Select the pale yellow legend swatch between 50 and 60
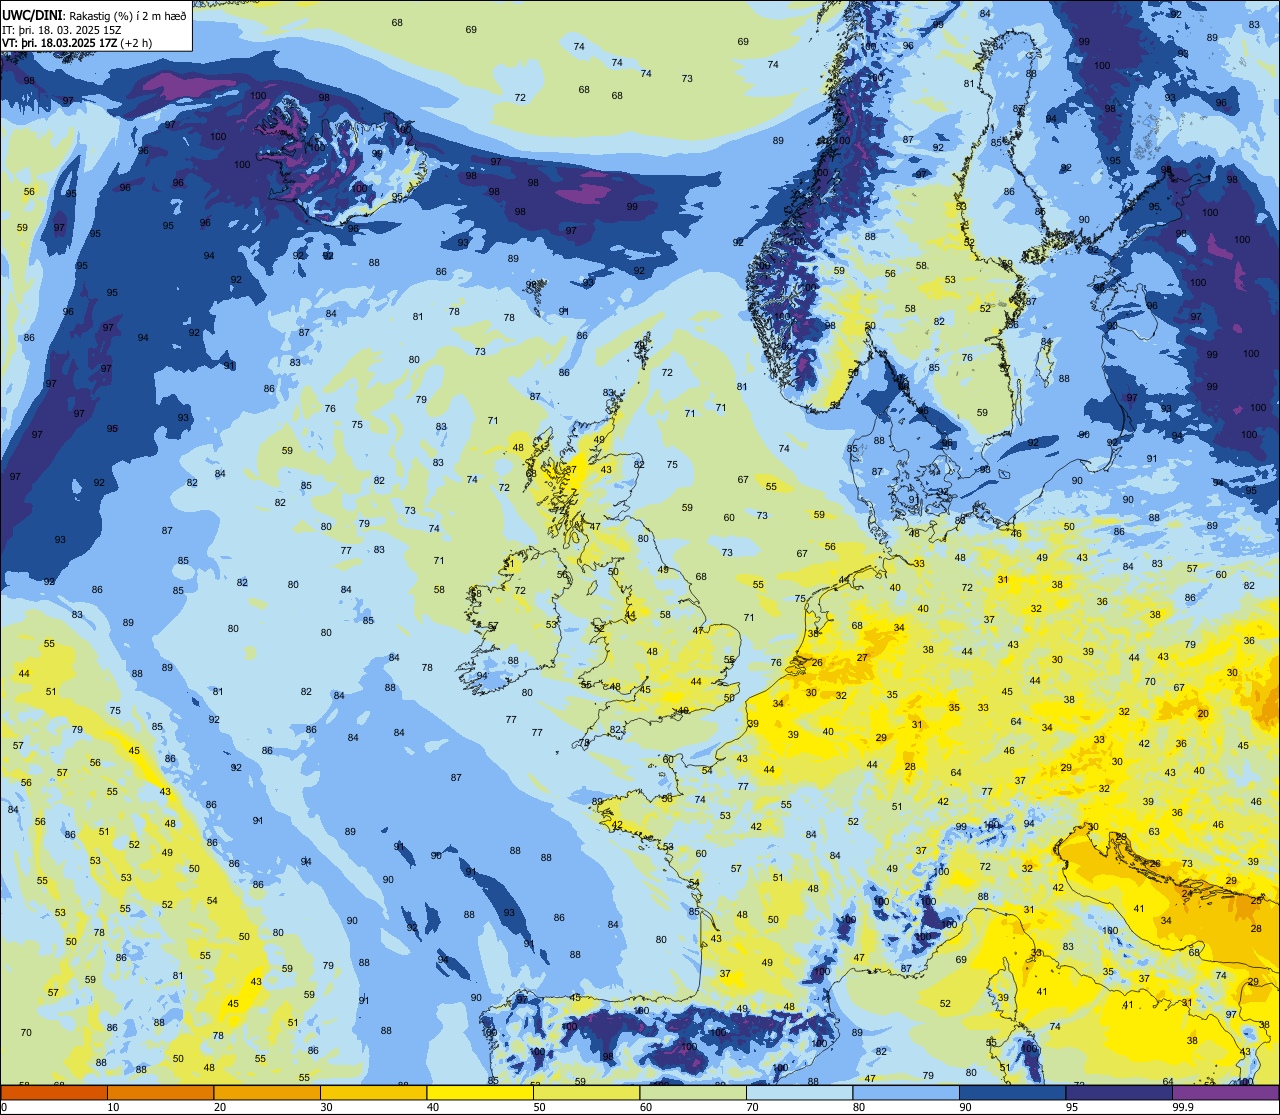 tap(586, 1092)
